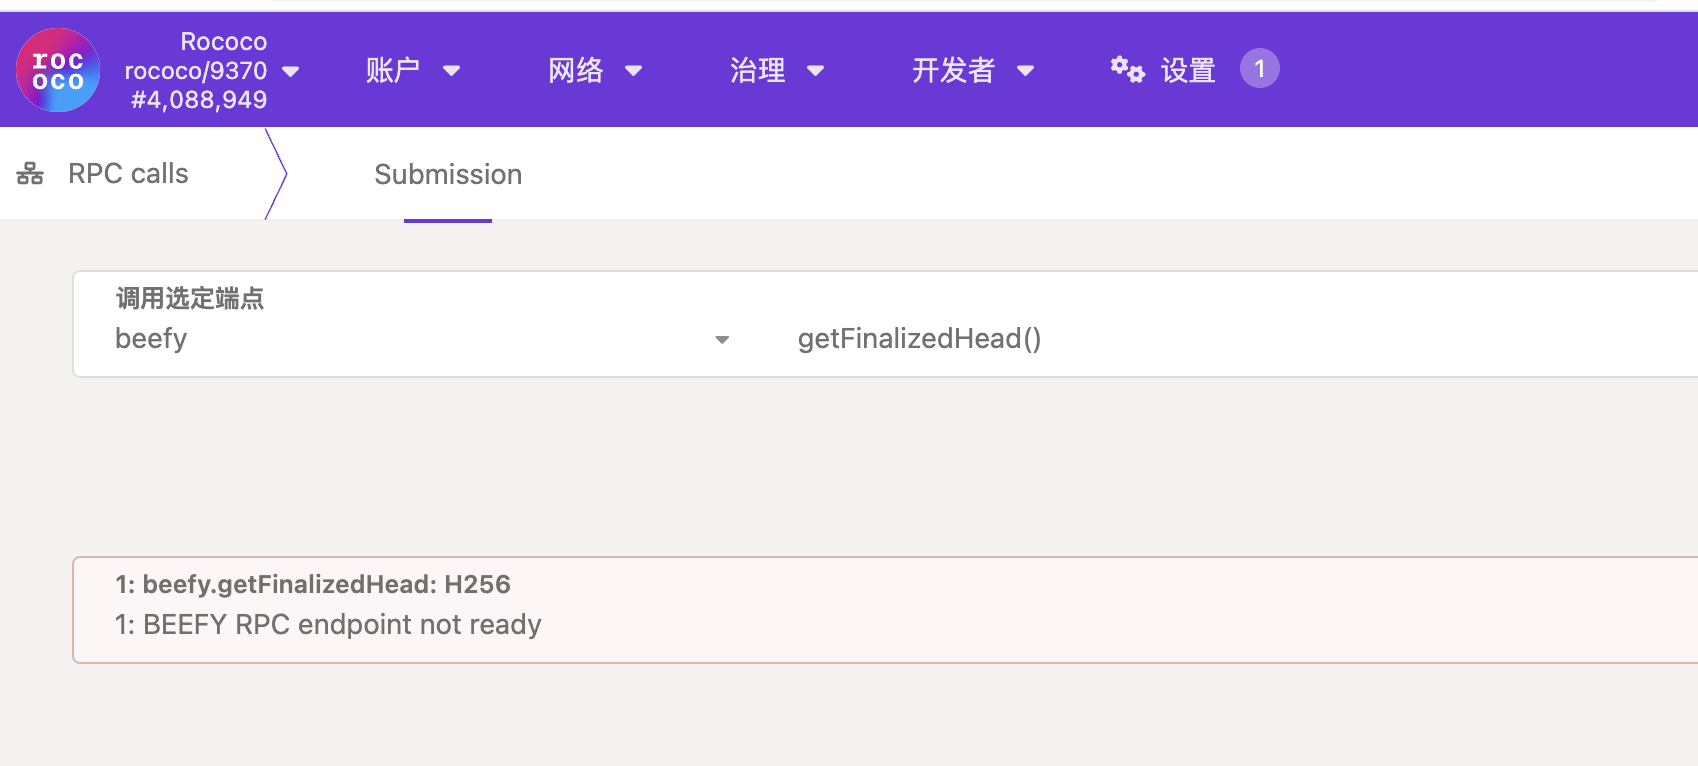Screen dimensions: 1698x766
Task: Open the beefy endpoint dropdown
Action: pyautogui.click(x=720, y=340)
